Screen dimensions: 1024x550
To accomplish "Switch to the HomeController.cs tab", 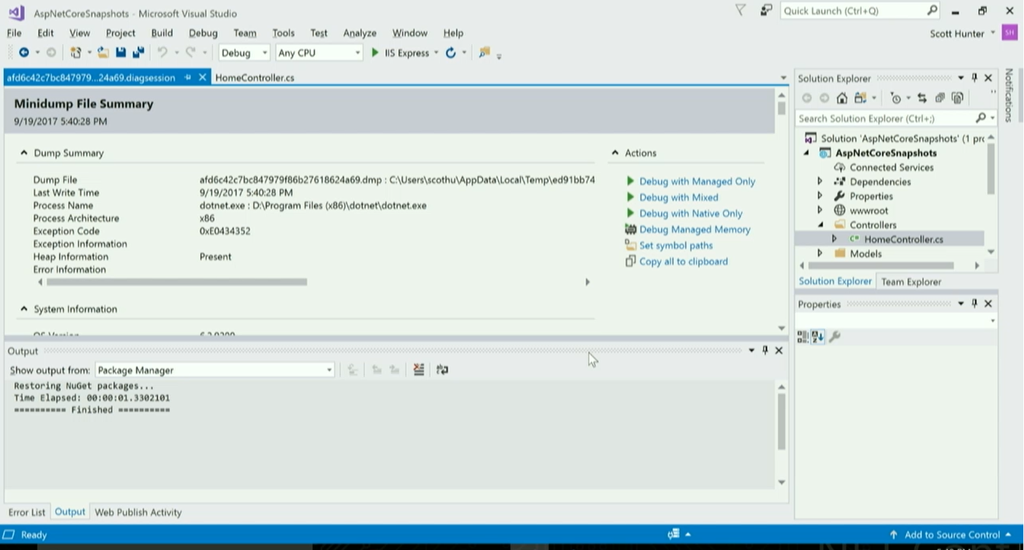I will click(255, 77).
